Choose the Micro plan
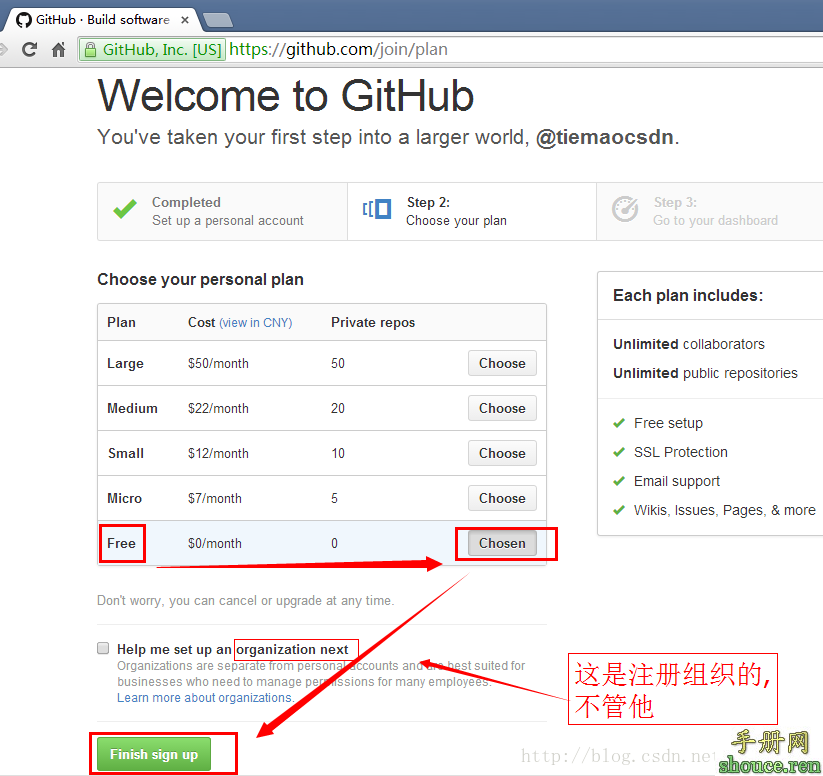The image size is (823, 776). [502, 498]
